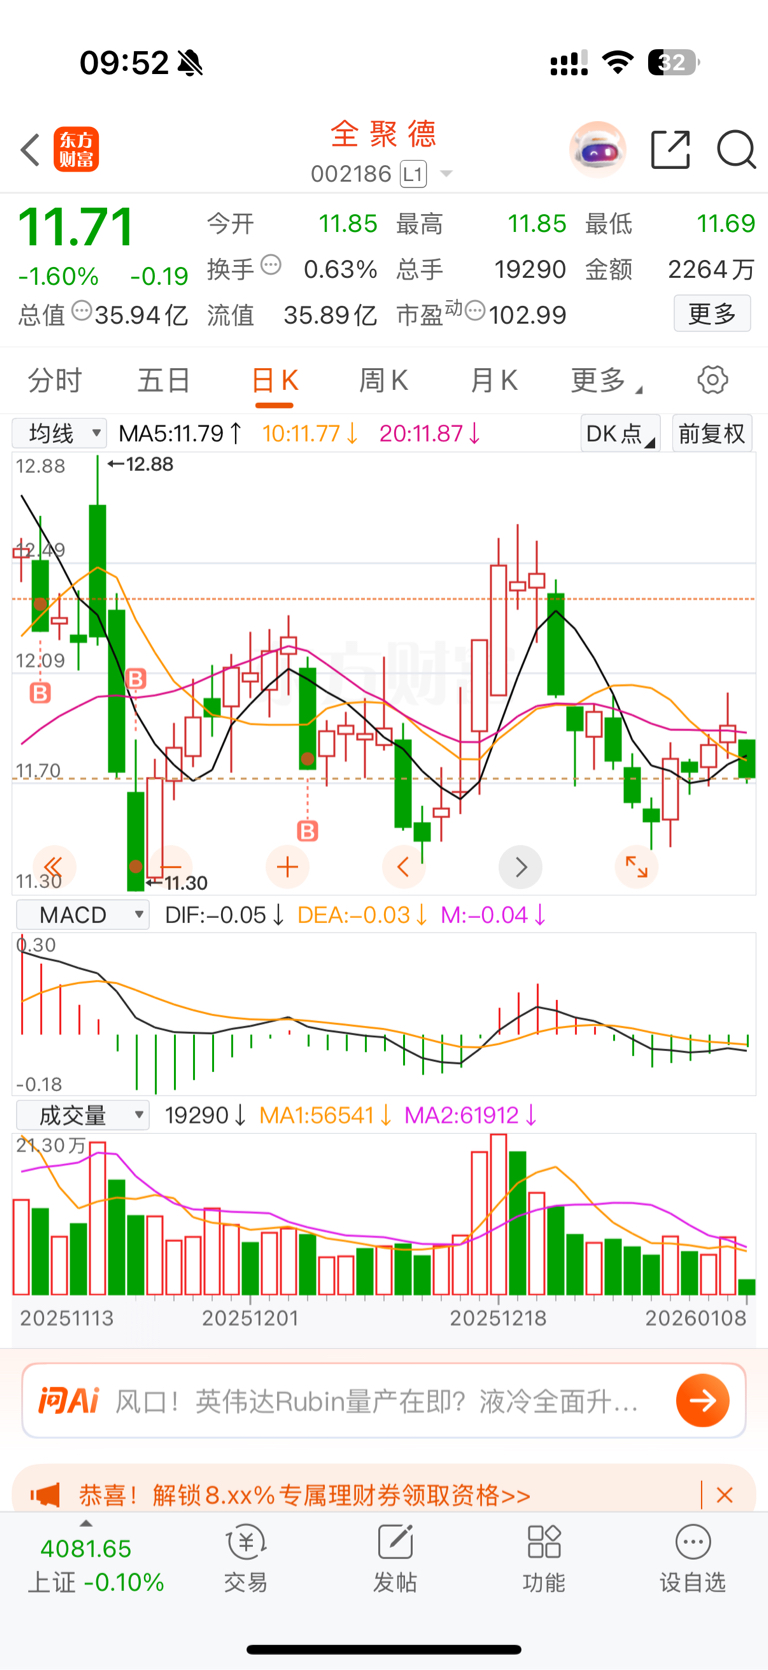Zoom in chart with plus icon
The width and height of the screenshot is (768, 1670).
coord(288,866)
